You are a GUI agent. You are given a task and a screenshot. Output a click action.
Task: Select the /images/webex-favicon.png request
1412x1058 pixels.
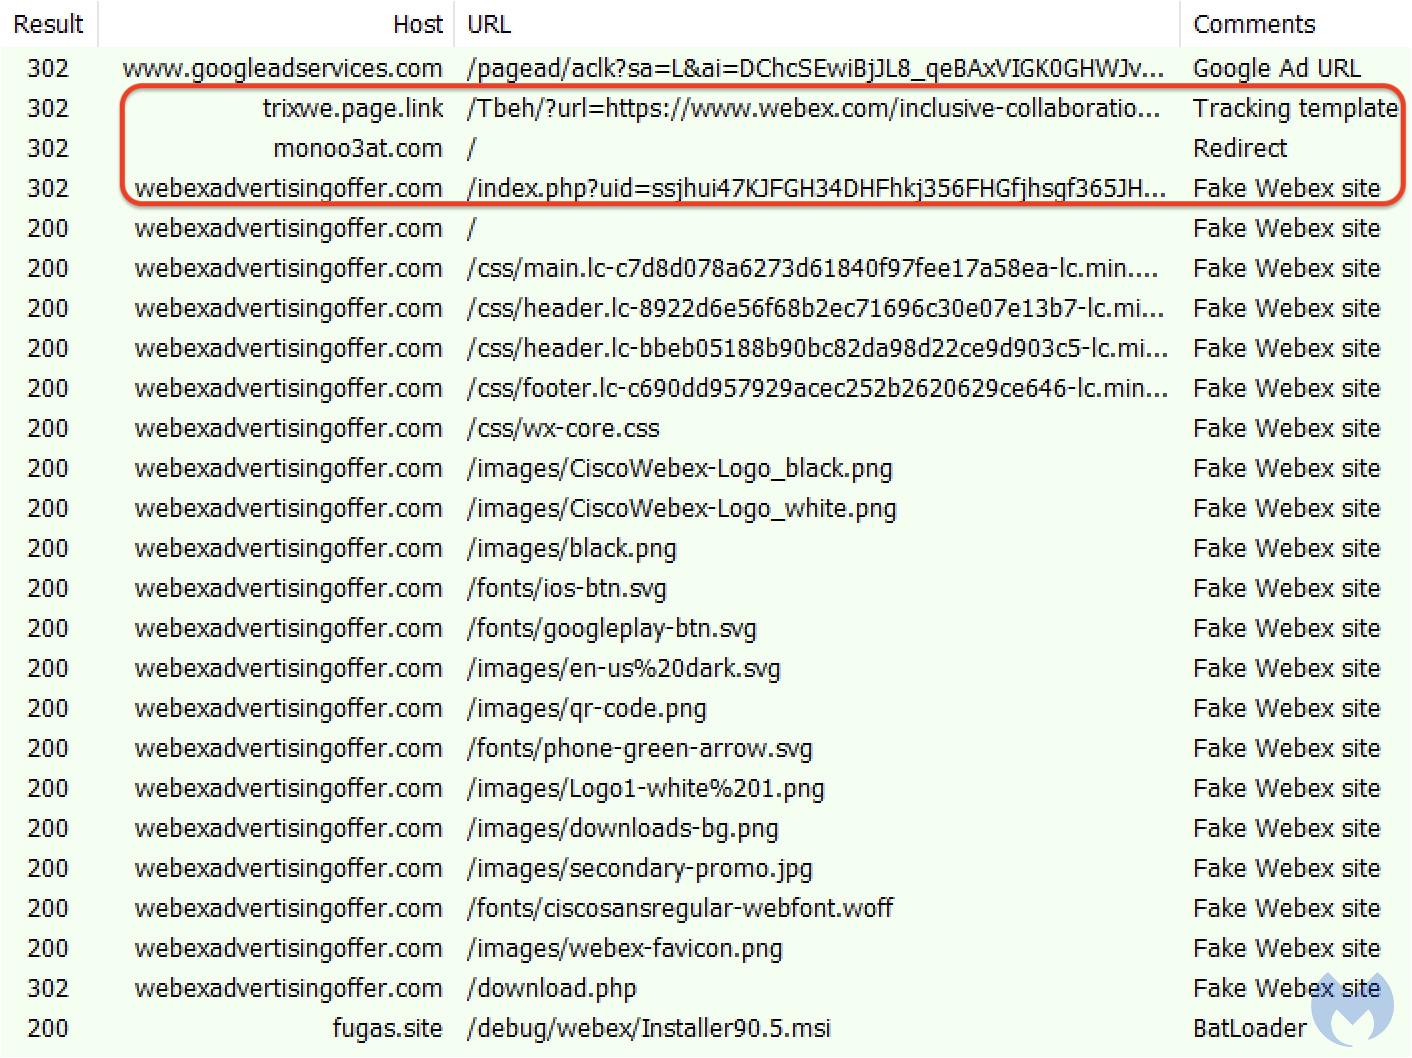[624, 948]
